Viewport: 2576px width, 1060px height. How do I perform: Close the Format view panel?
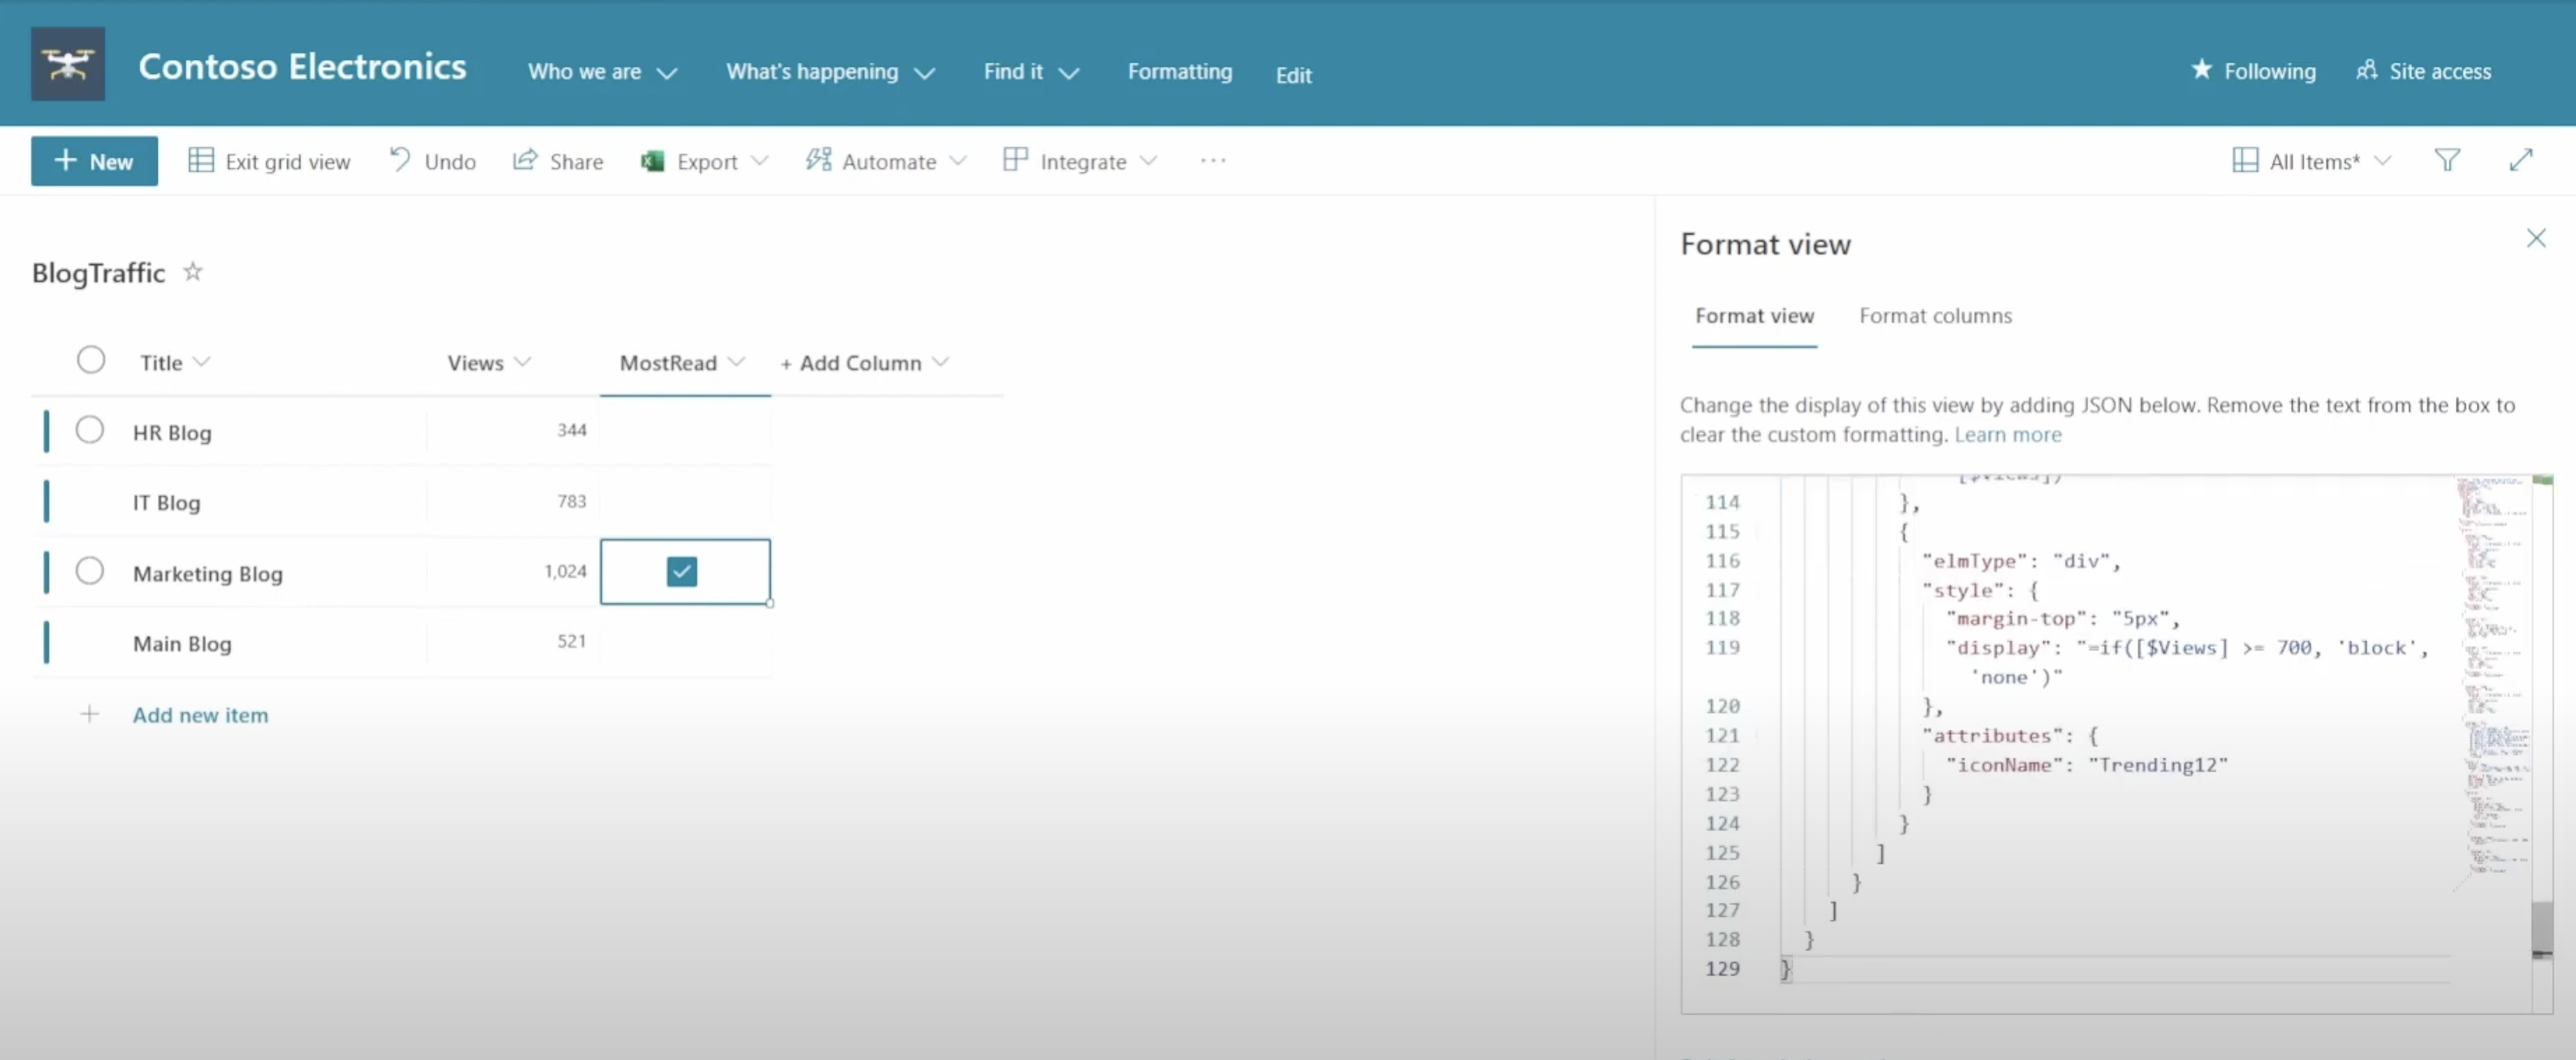(x=2536, y=238)
